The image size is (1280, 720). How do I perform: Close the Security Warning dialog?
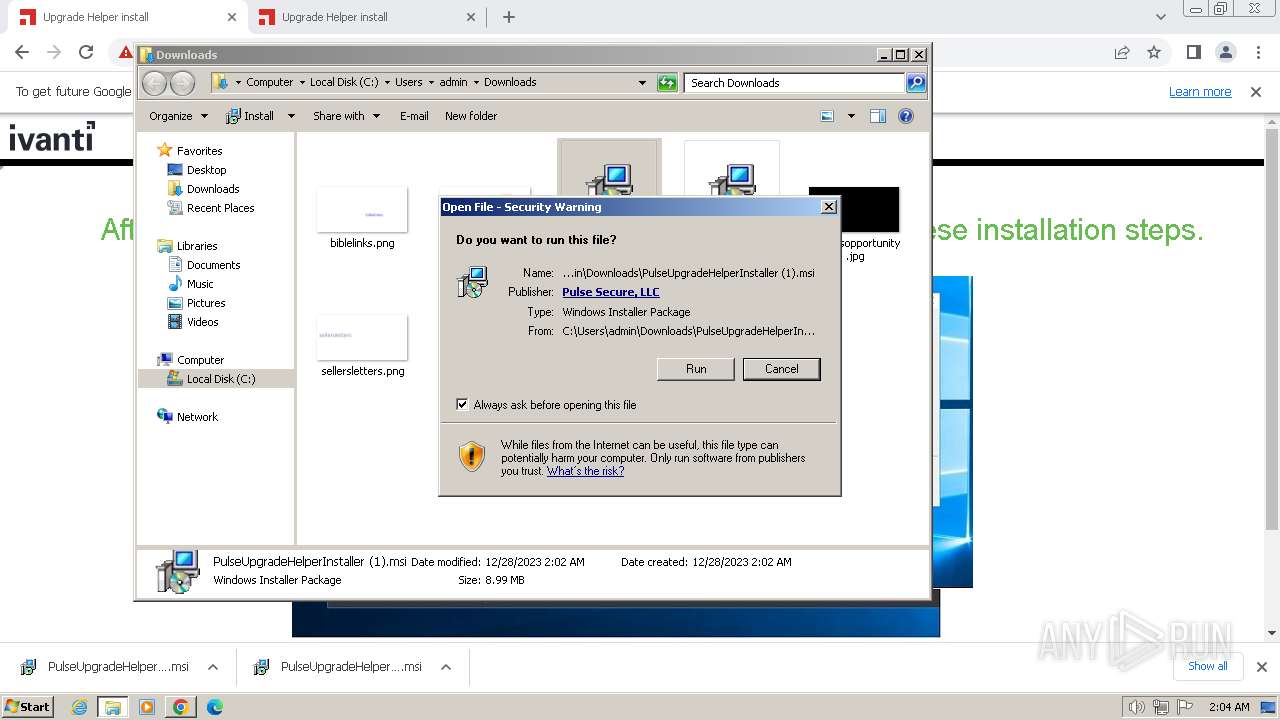click(828, 207)
